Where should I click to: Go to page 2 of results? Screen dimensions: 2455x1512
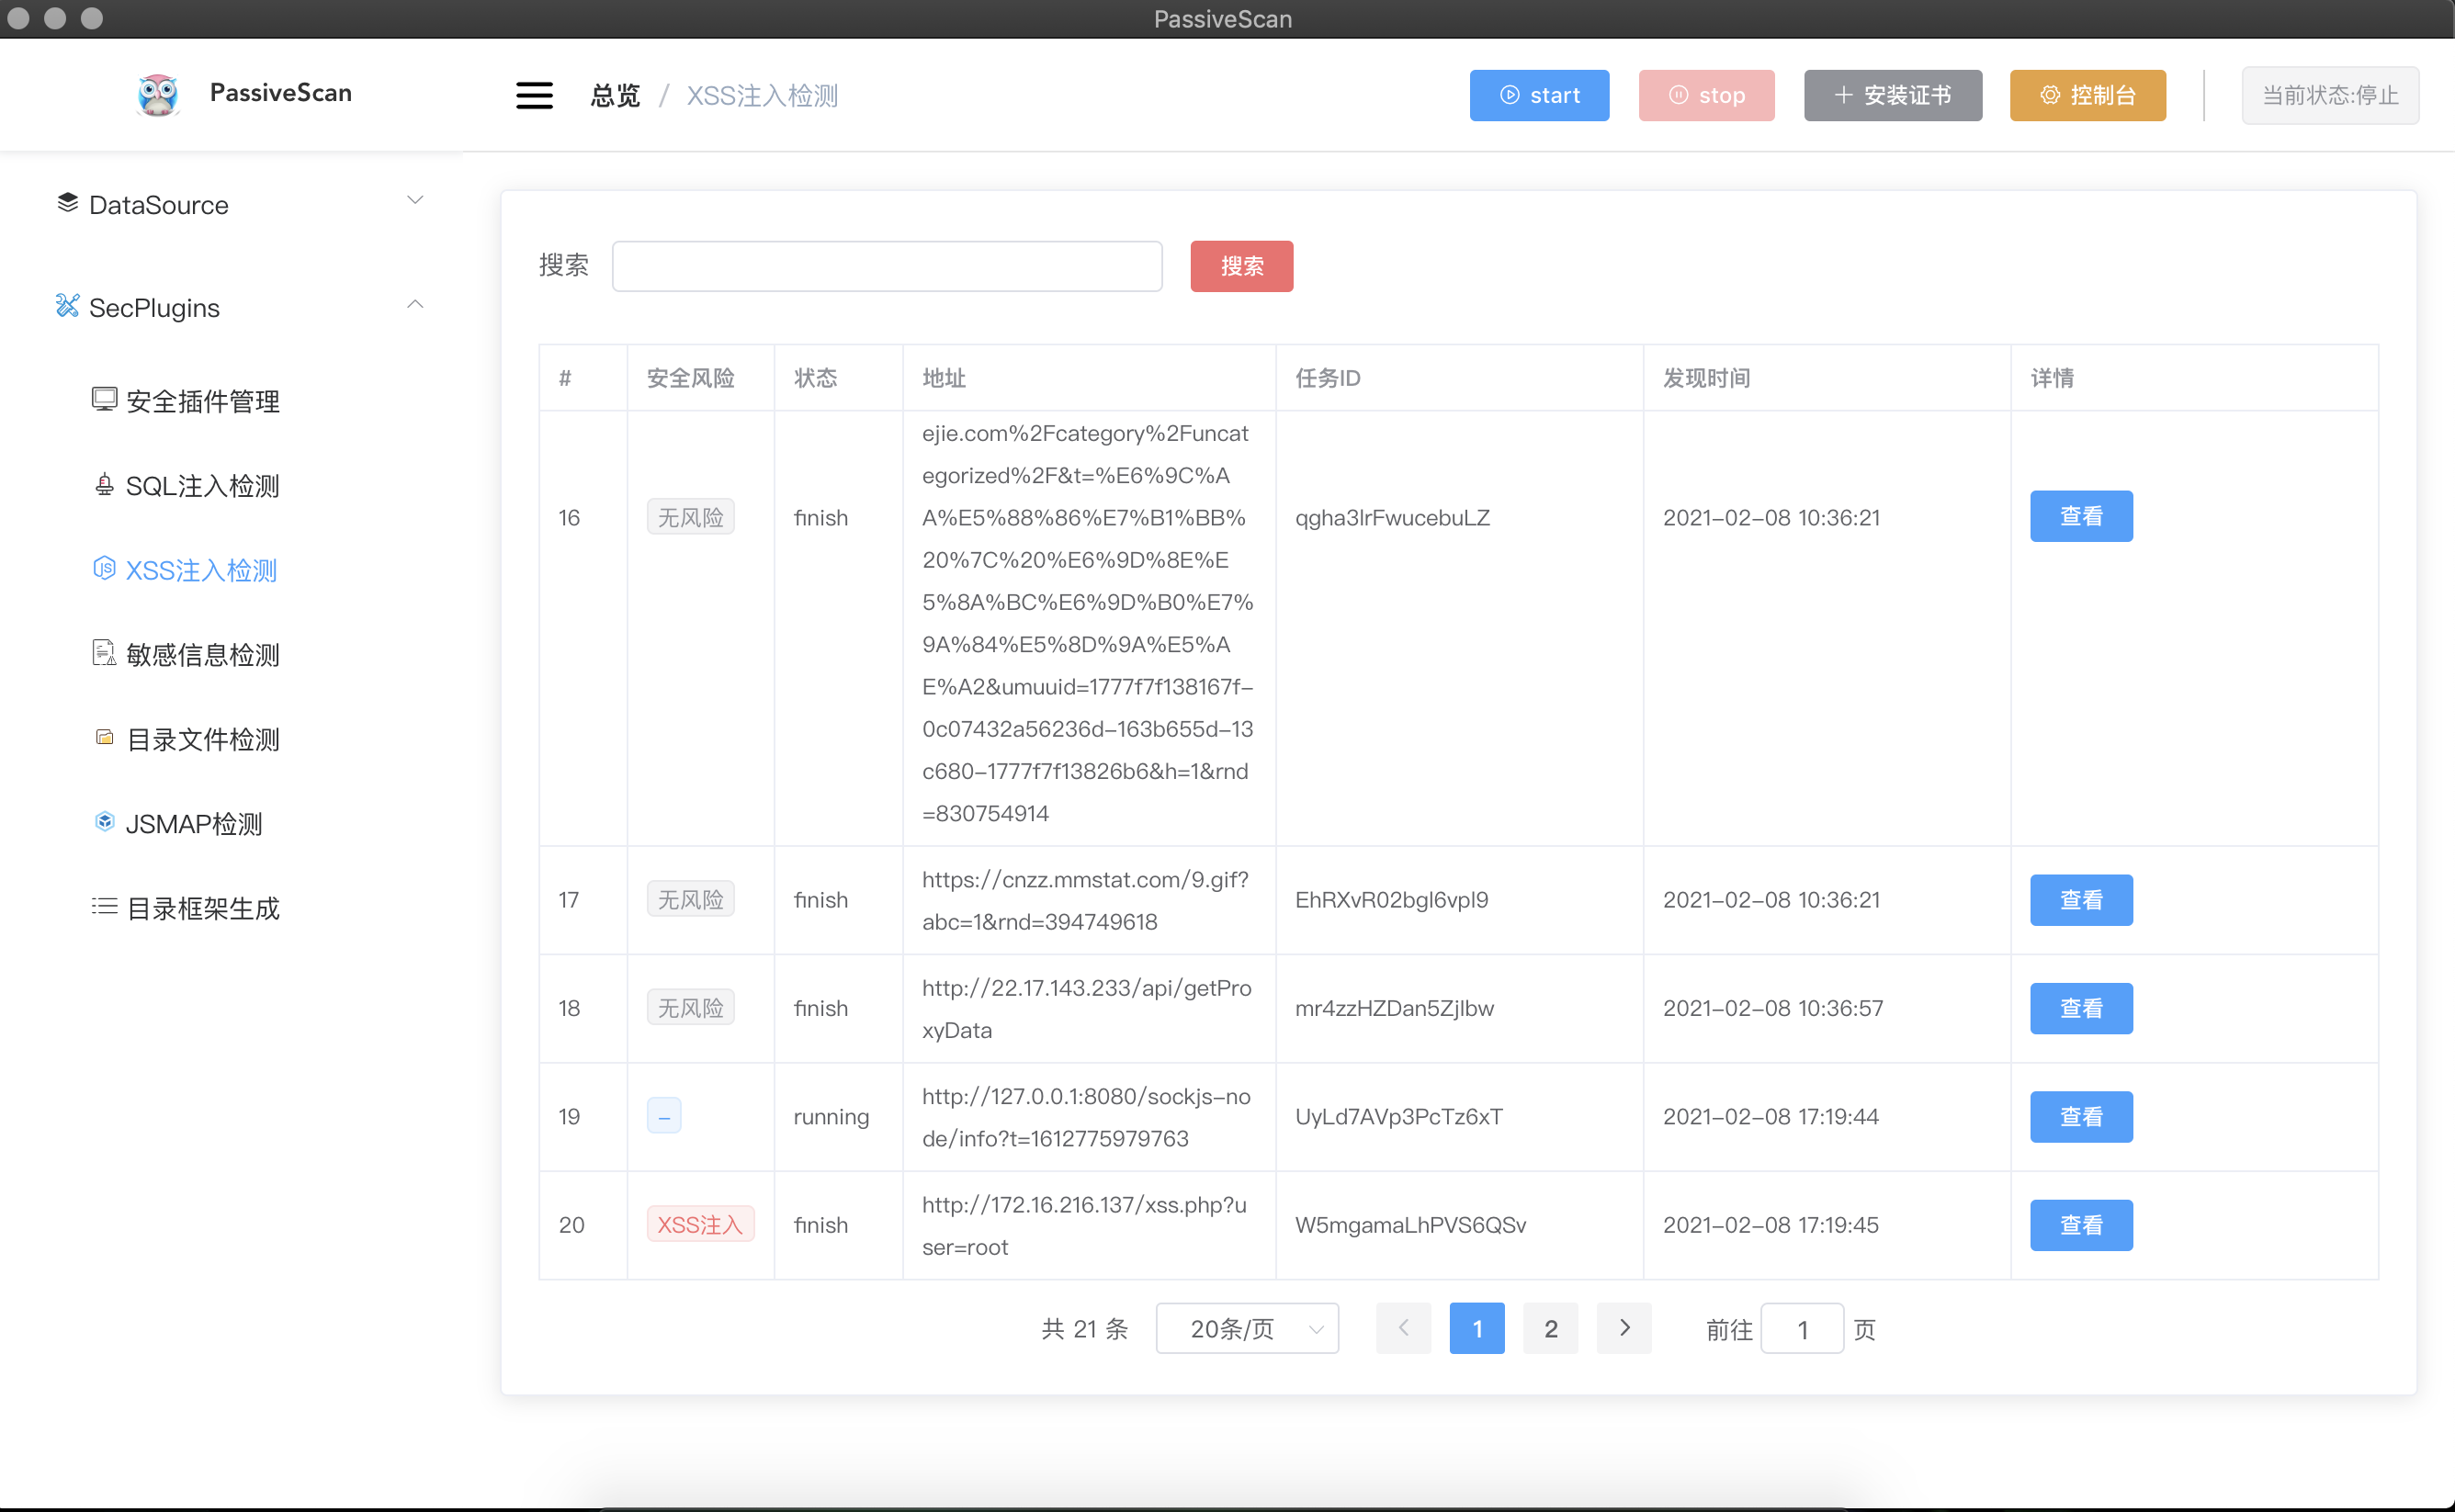tap(1550, 1329)
